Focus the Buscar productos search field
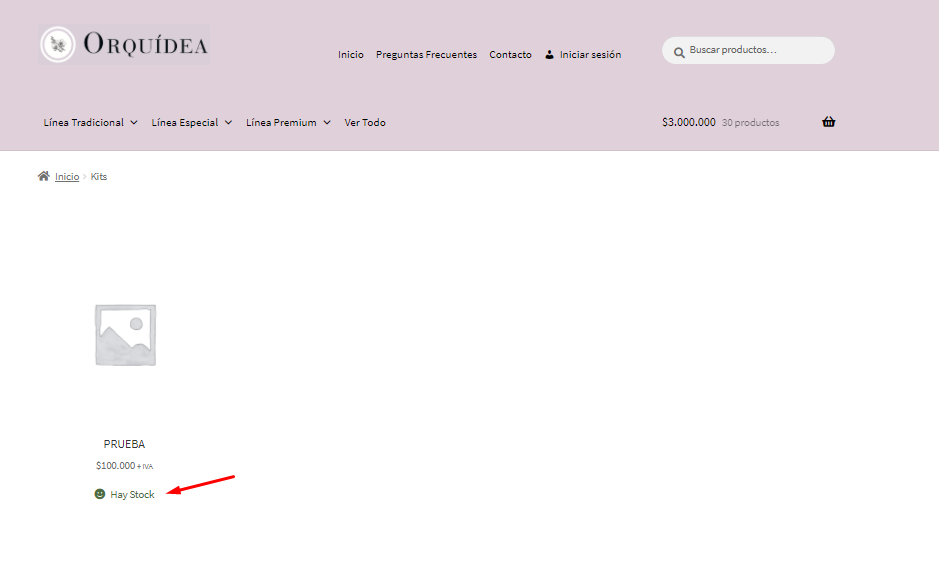 [x=755, y=50]
